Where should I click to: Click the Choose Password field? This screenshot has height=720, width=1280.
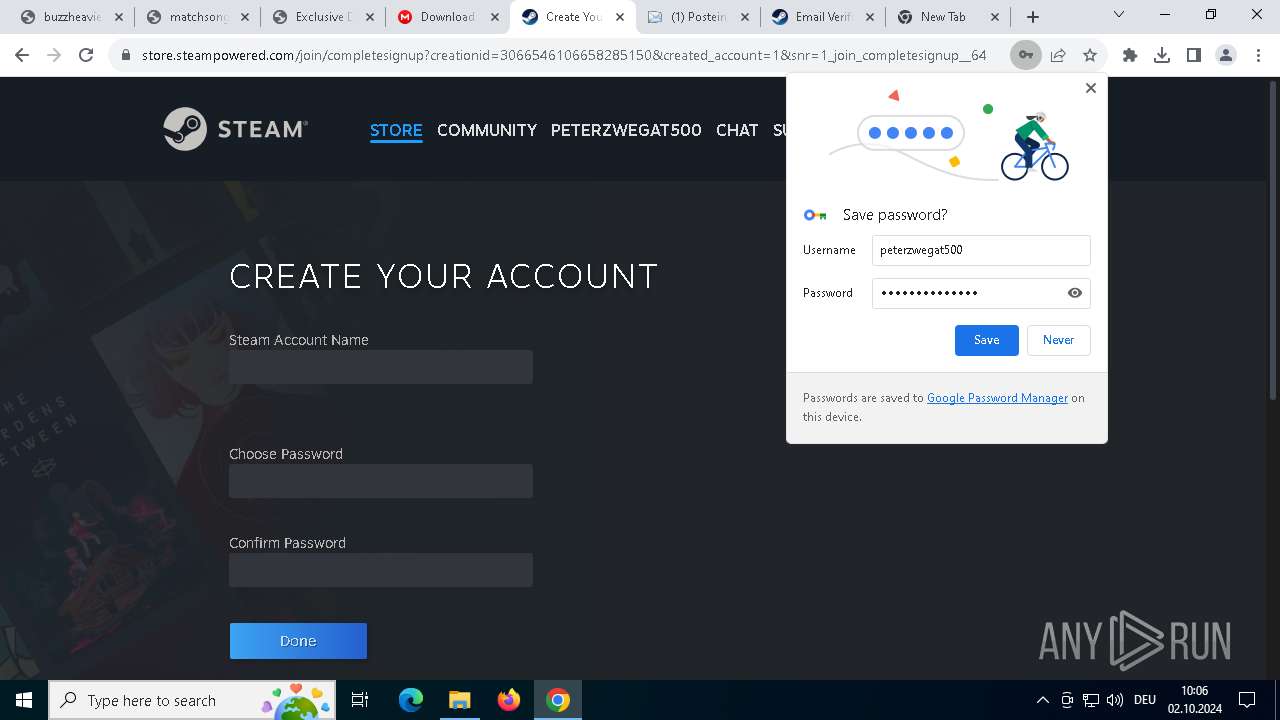click(381, 481)
